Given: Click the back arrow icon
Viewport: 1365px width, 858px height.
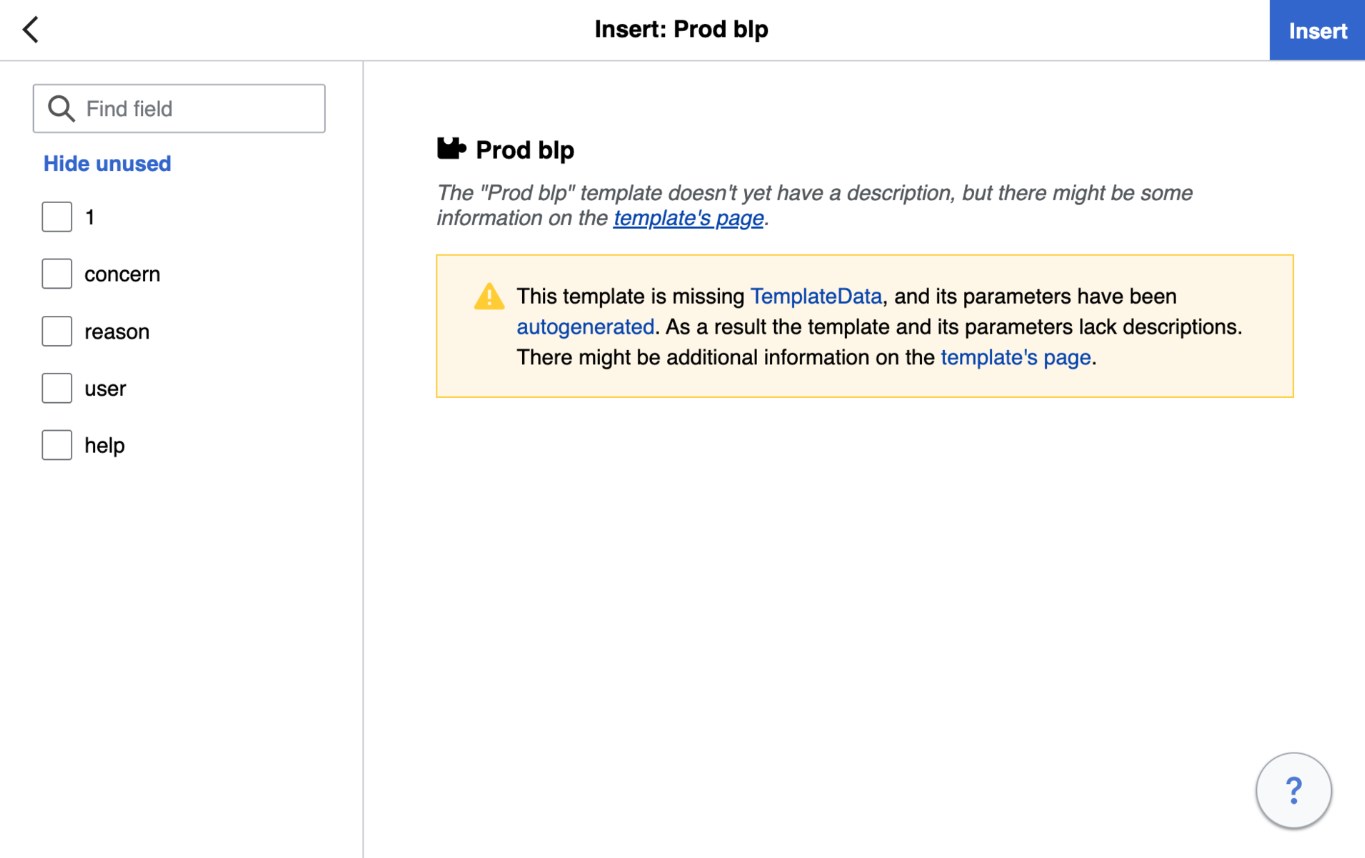Looking at the screenshot, I should (x=31, y=30).
